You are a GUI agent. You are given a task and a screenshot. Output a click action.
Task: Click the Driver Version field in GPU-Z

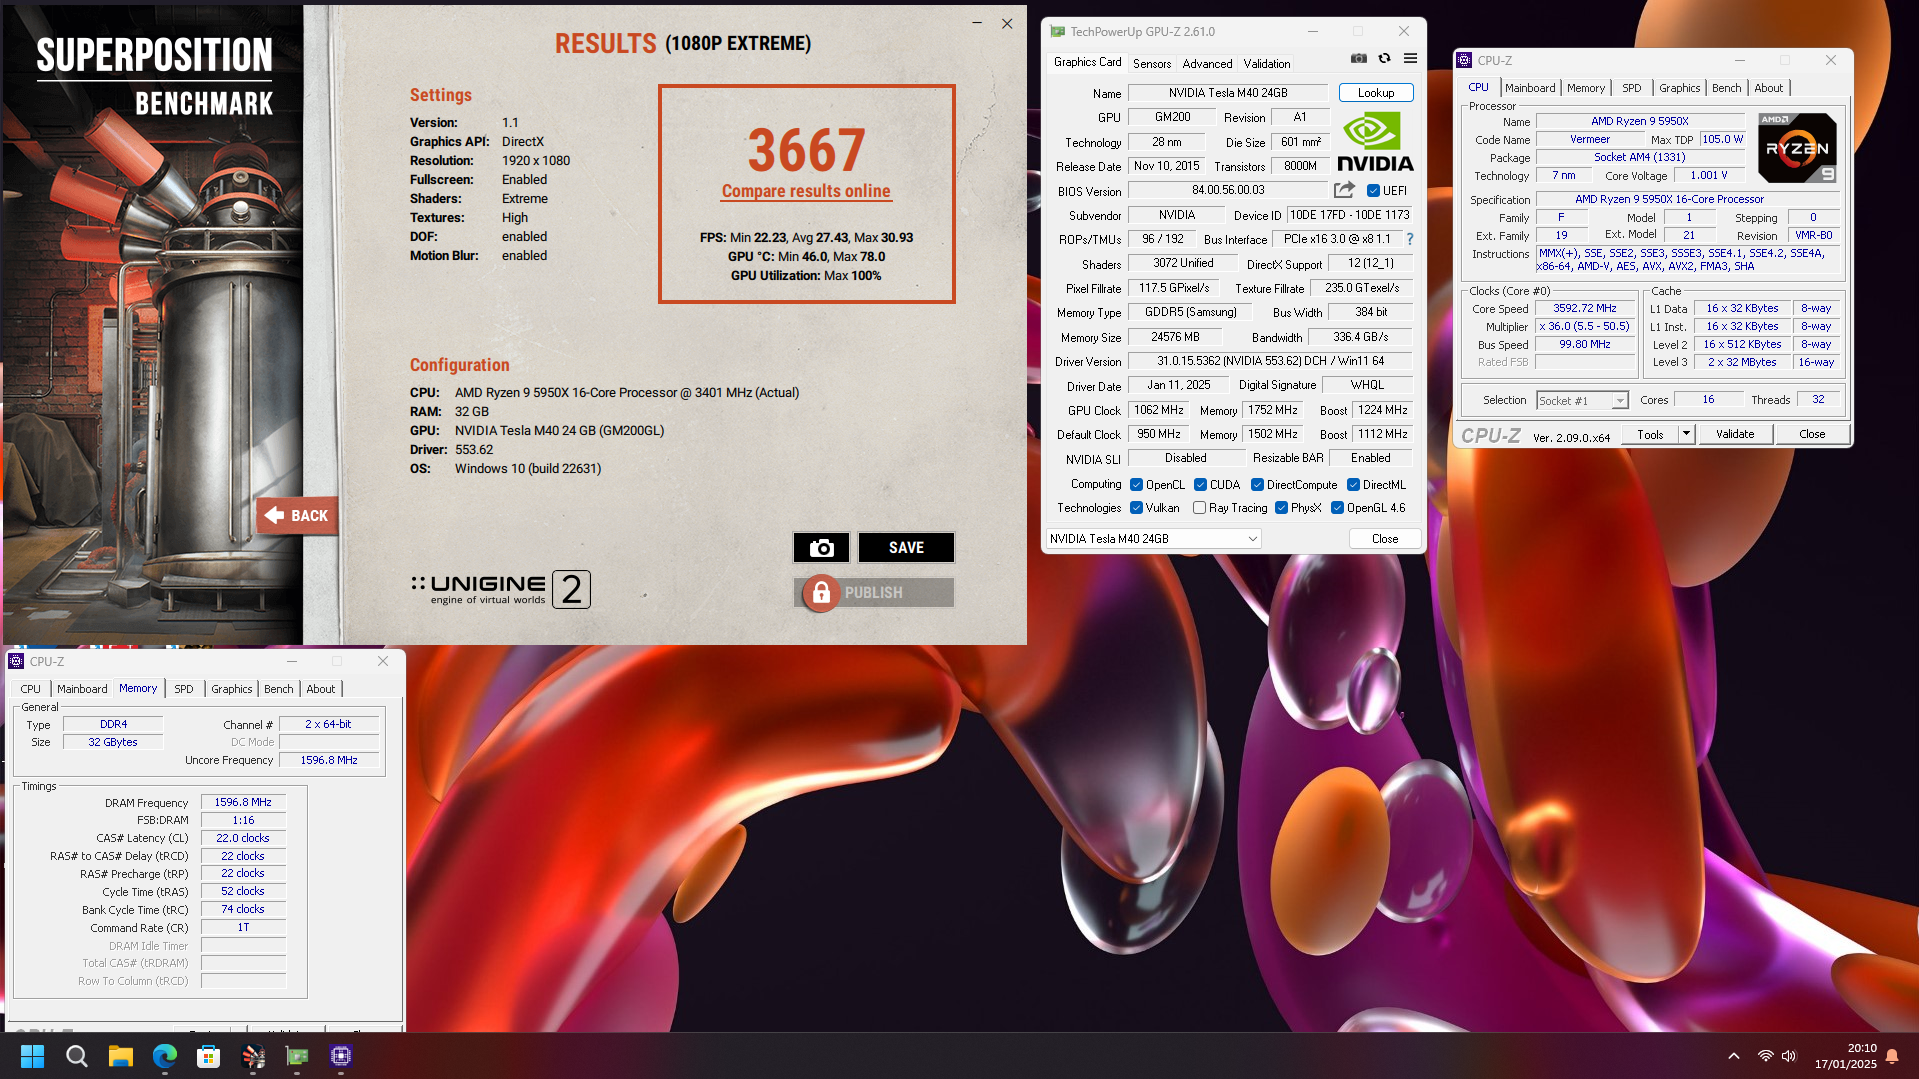point(1269,361)
